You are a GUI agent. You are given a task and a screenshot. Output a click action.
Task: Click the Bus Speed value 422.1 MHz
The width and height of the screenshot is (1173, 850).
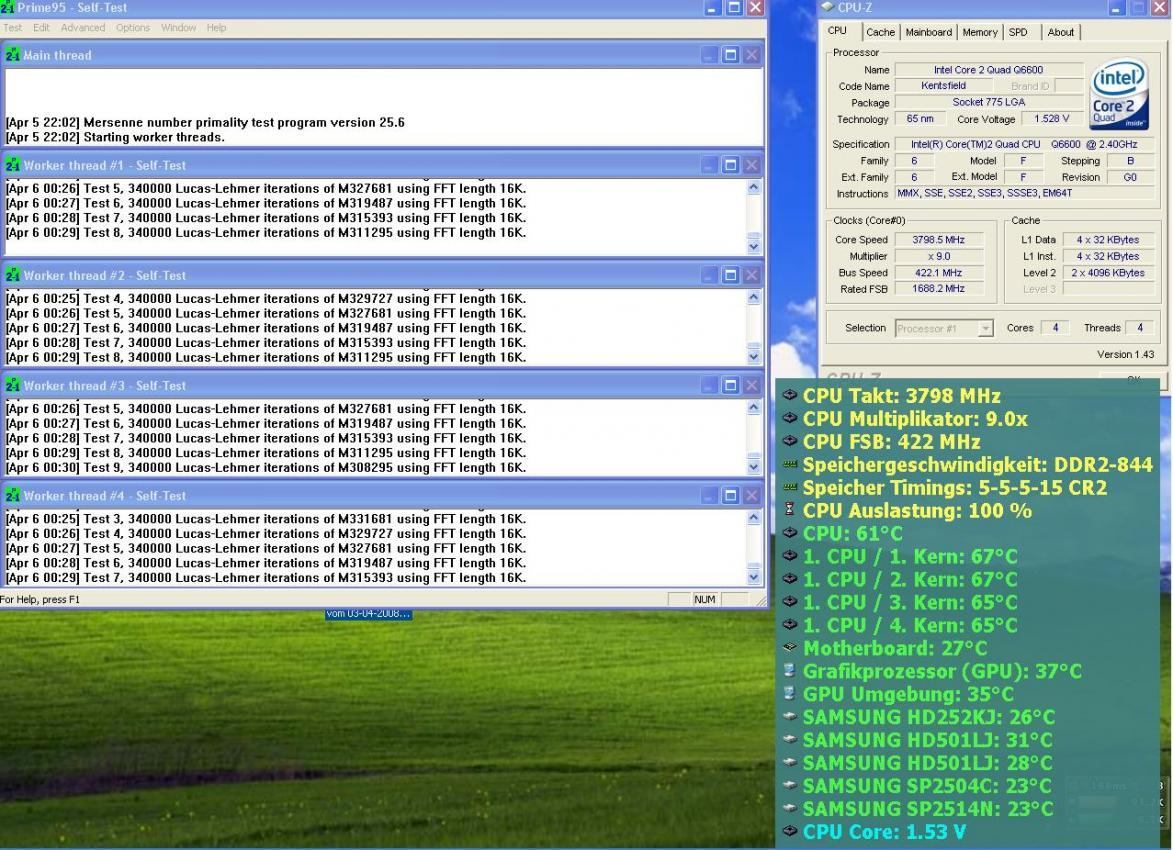click(x=938, y=272)
